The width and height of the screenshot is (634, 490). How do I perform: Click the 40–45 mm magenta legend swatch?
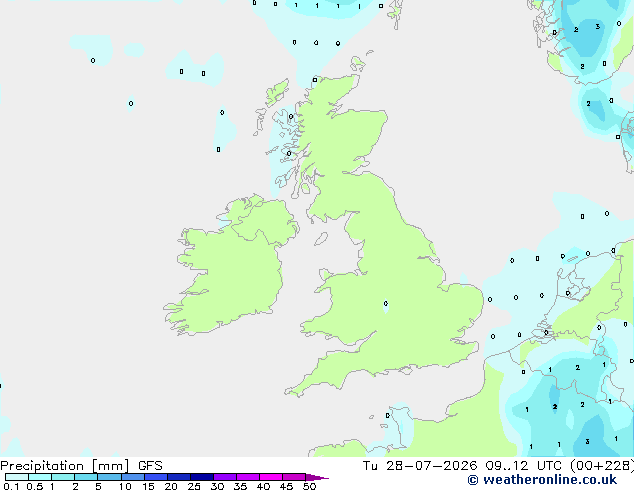pos(271,477)
